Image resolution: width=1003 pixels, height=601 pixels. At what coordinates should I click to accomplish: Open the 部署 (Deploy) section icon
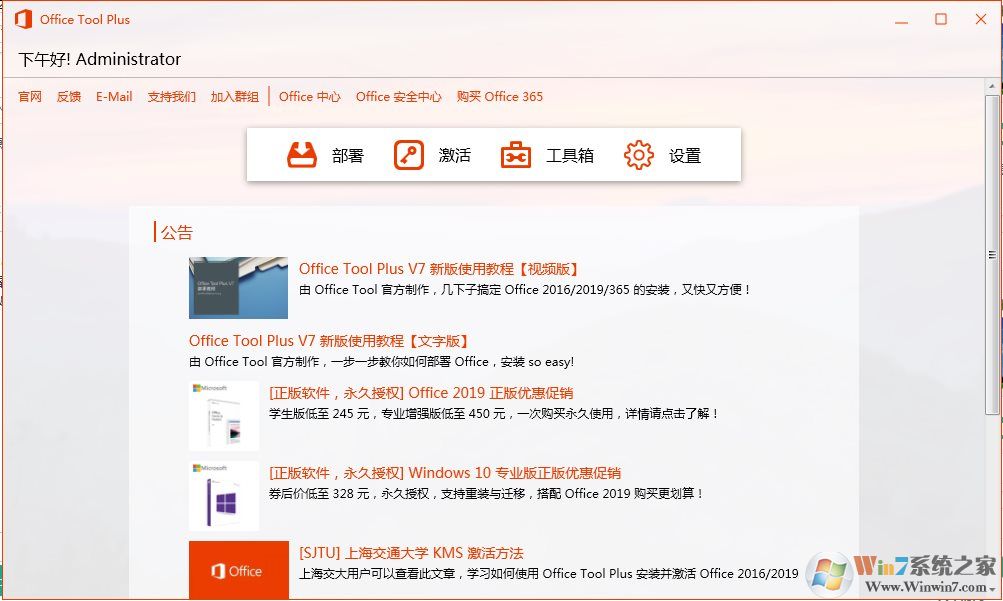coord(301,154)
